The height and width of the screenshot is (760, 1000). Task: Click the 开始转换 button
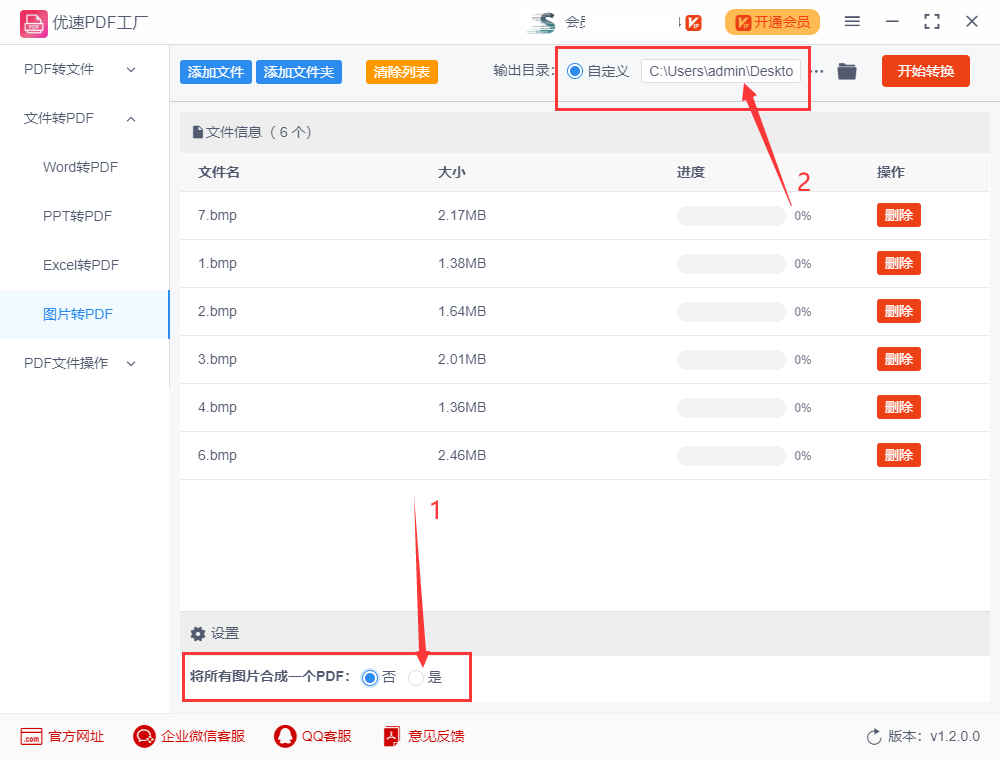[925, 71]
